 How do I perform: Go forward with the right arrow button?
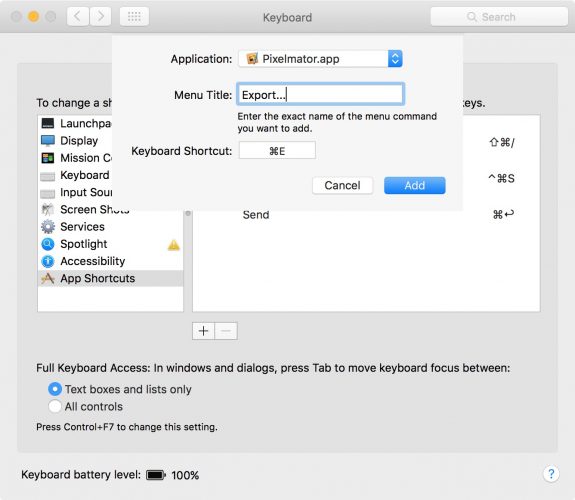[x=100, y=17]
